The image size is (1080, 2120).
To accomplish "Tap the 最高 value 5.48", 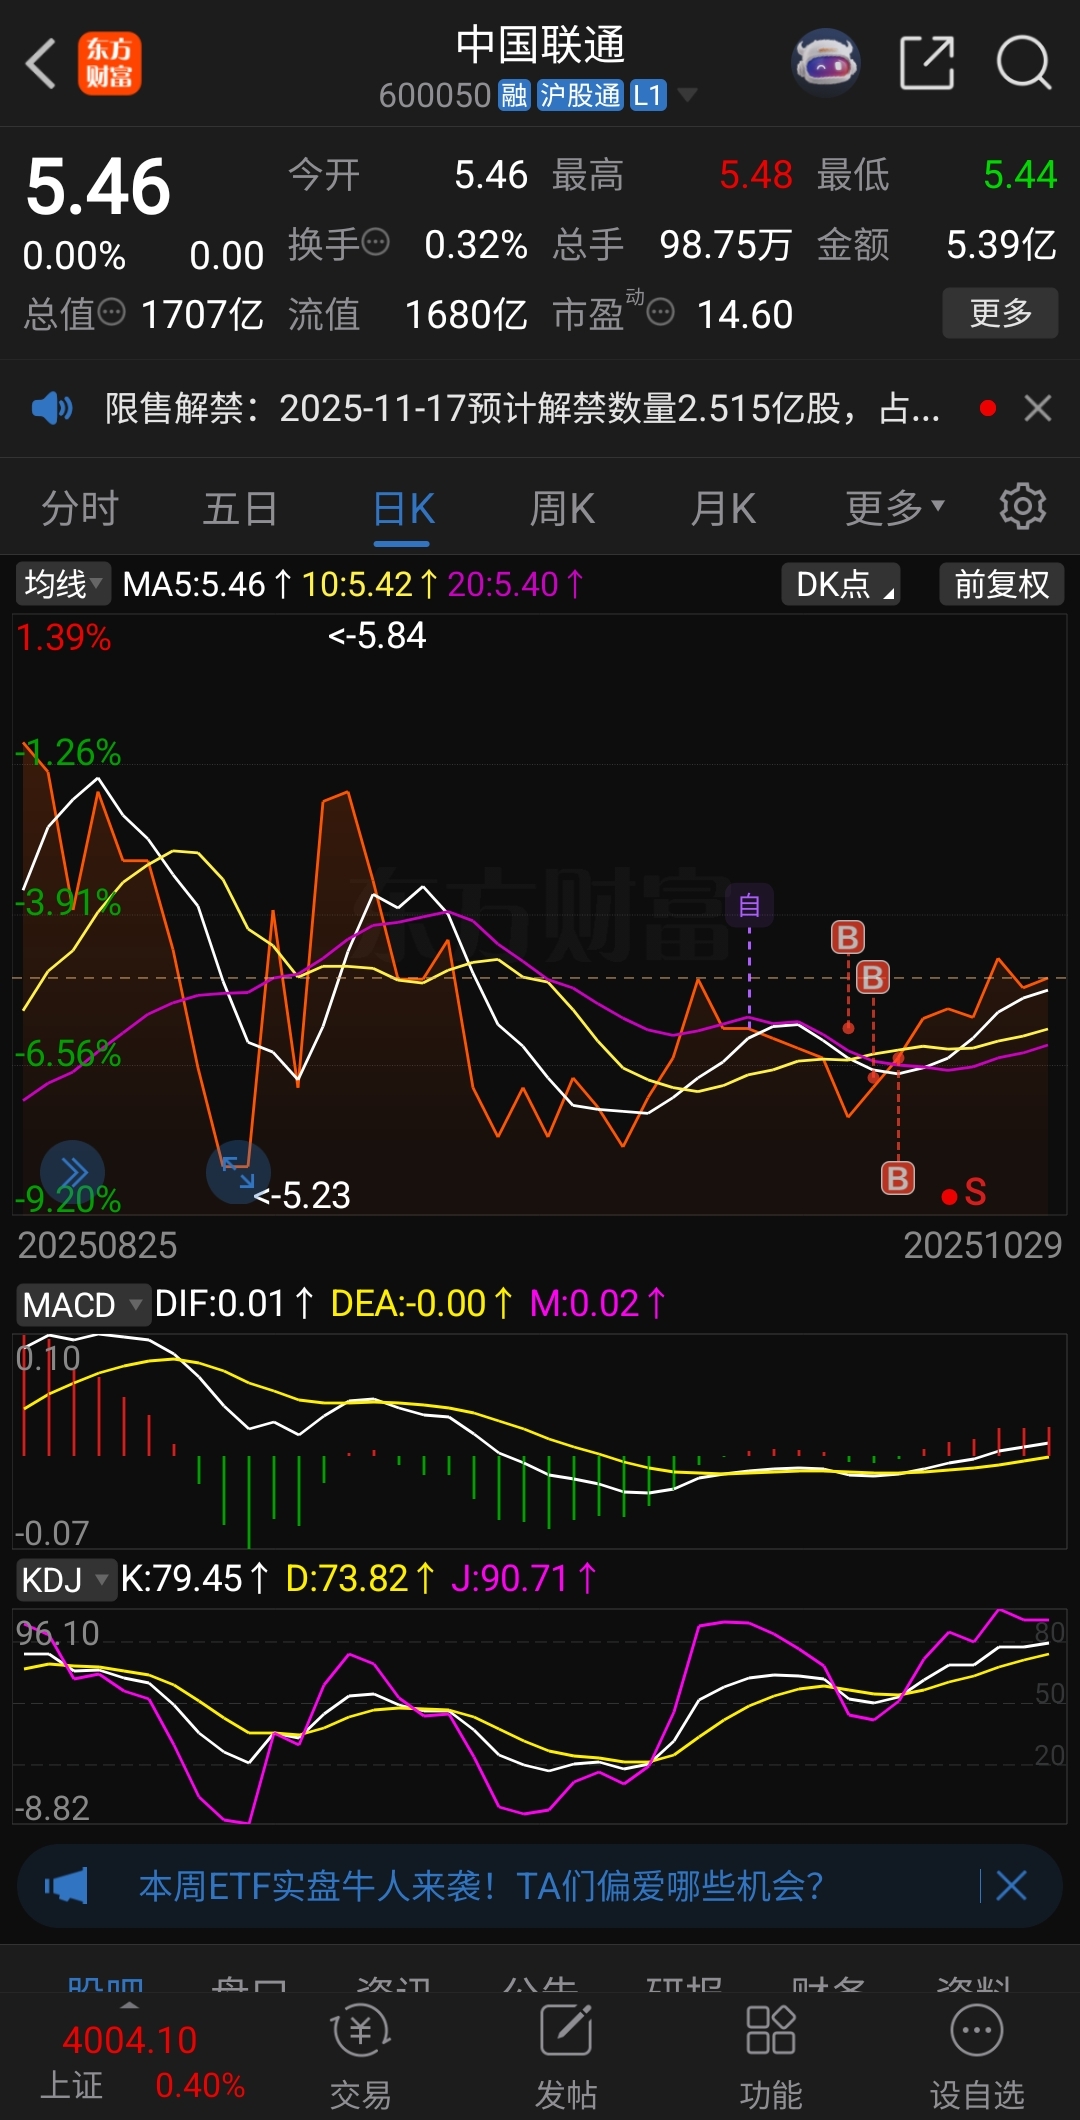I will 756,175.
